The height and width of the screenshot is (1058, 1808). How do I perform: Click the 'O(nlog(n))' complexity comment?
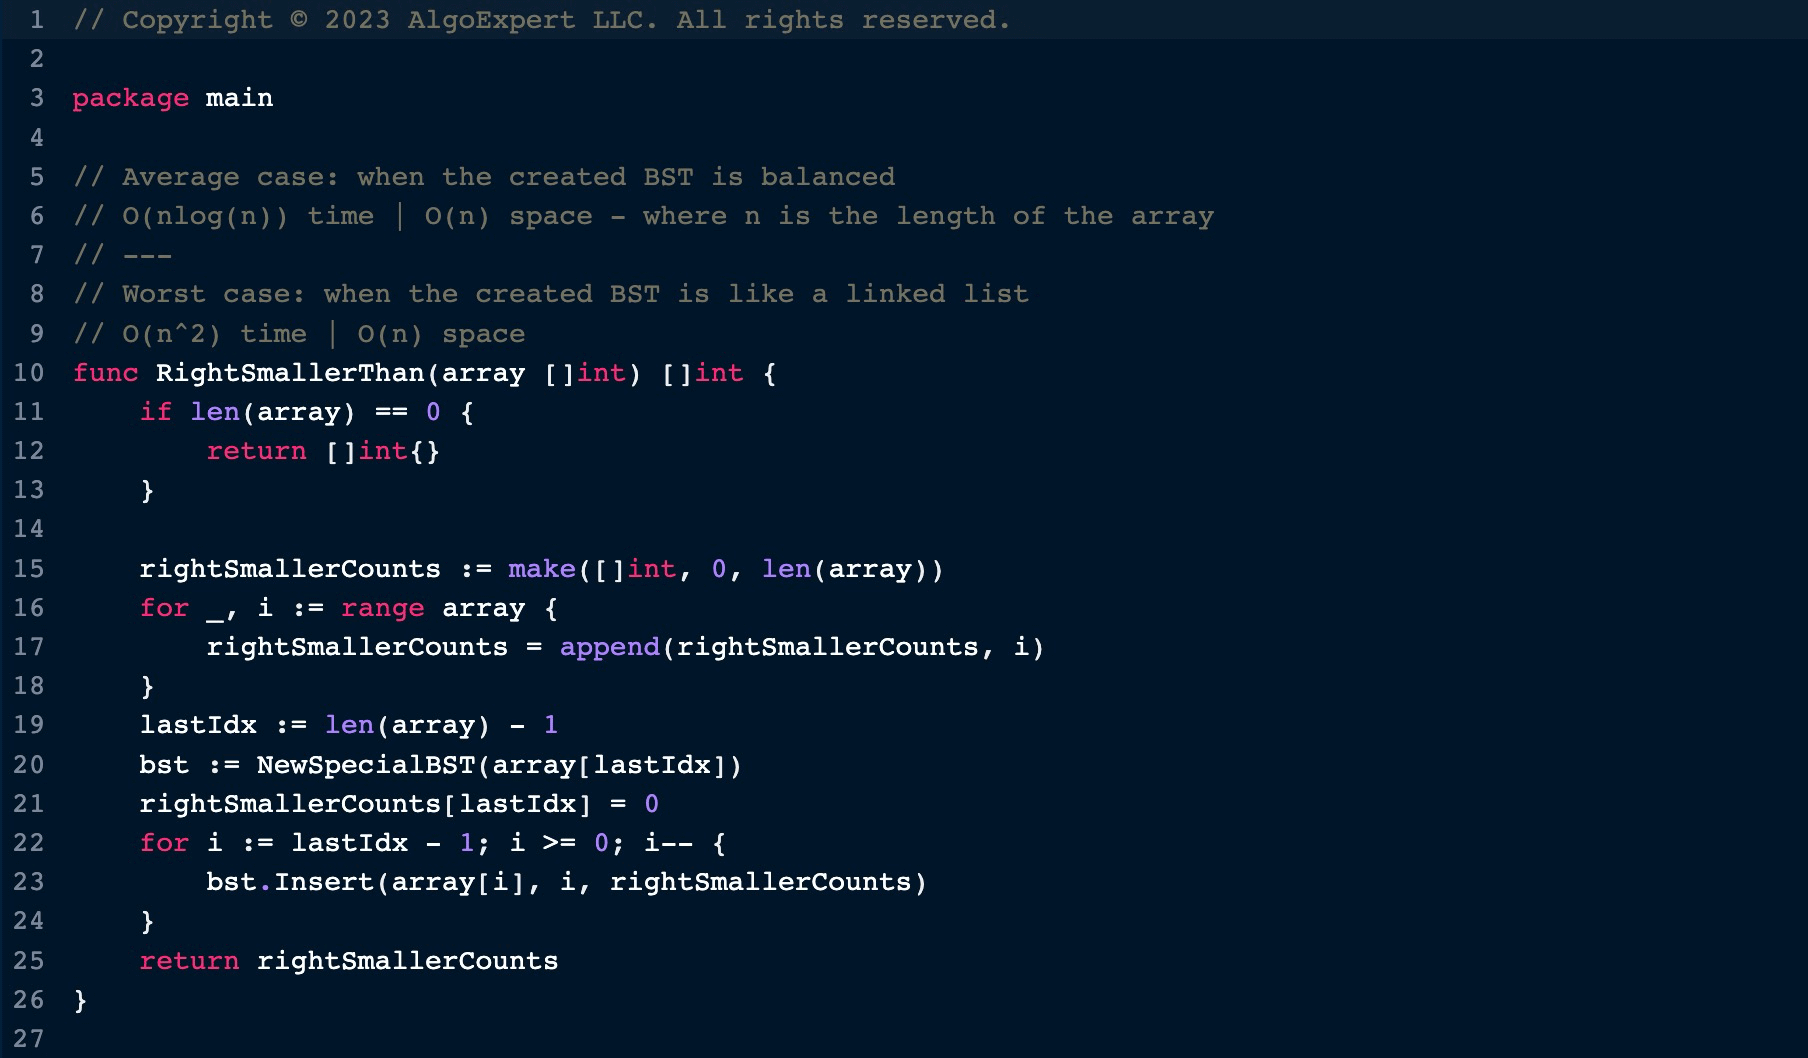205,216
